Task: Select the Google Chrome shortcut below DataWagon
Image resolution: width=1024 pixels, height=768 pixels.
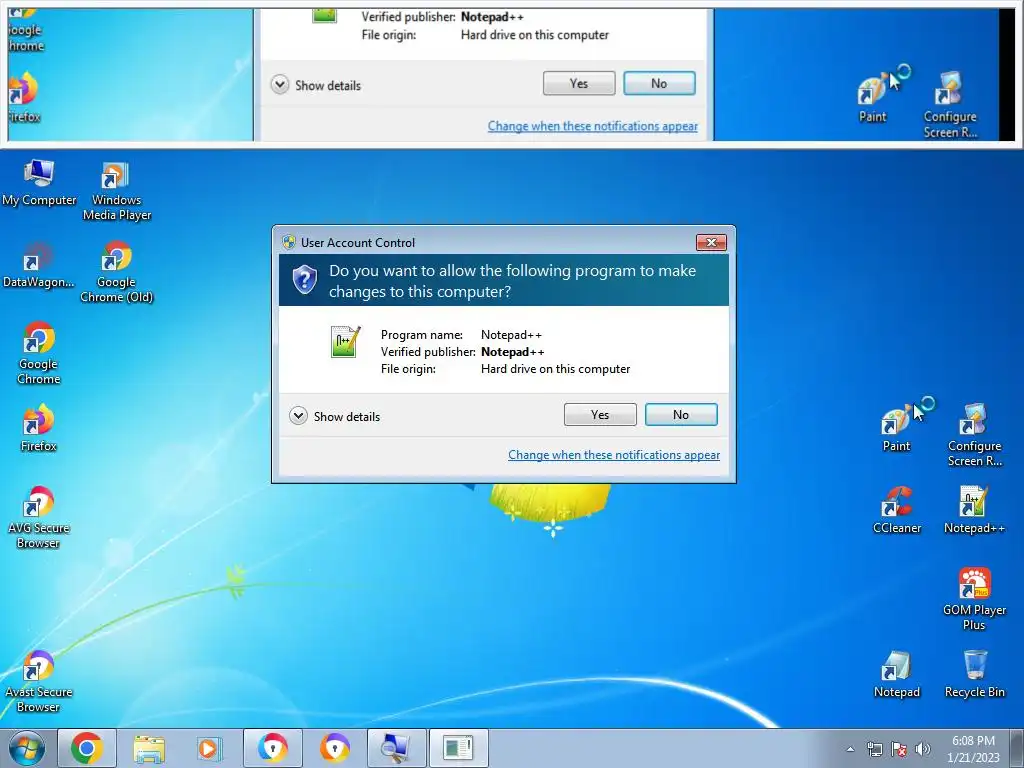Action: click(39, 353)
